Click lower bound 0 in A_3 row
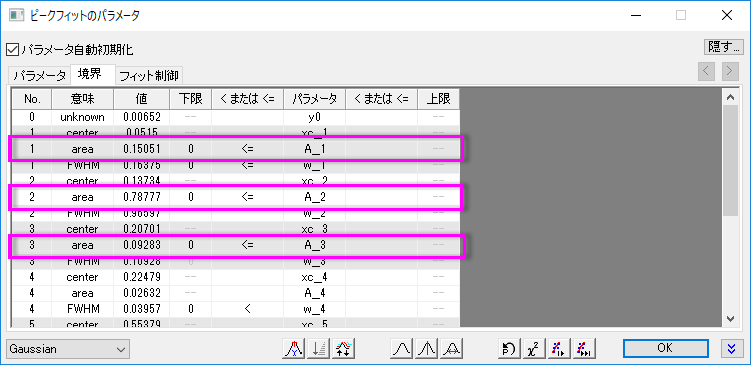 [191, 245]
